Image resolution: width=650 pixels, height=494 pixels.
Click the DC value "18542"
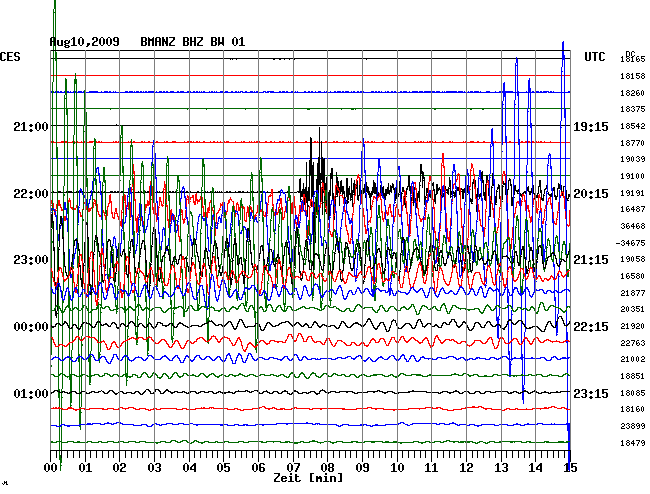[x=633, y=126]
